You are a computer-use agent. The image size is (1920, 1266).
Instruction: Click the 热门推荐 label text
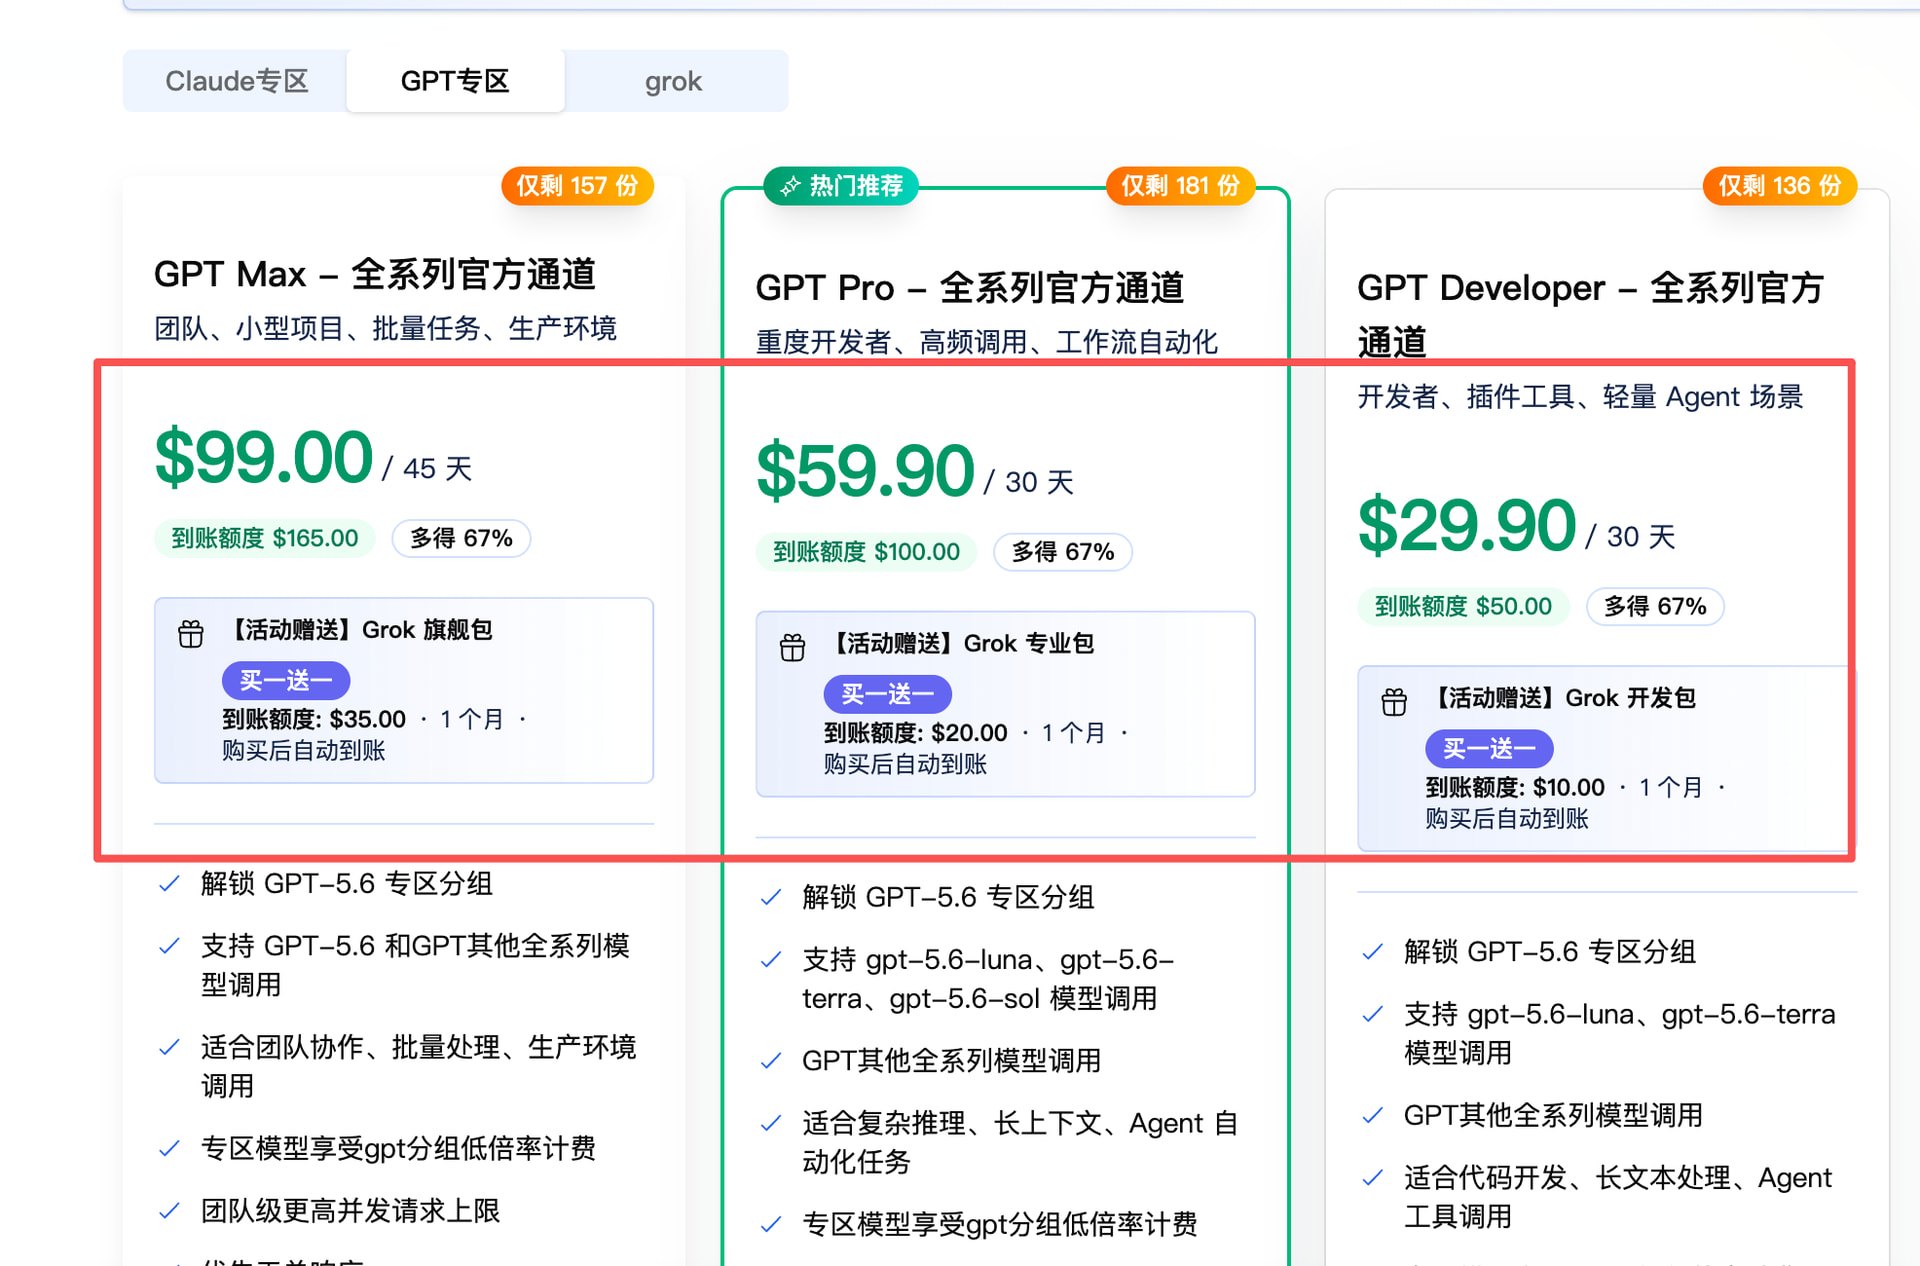pyautogui.click(x=856, y=186)
